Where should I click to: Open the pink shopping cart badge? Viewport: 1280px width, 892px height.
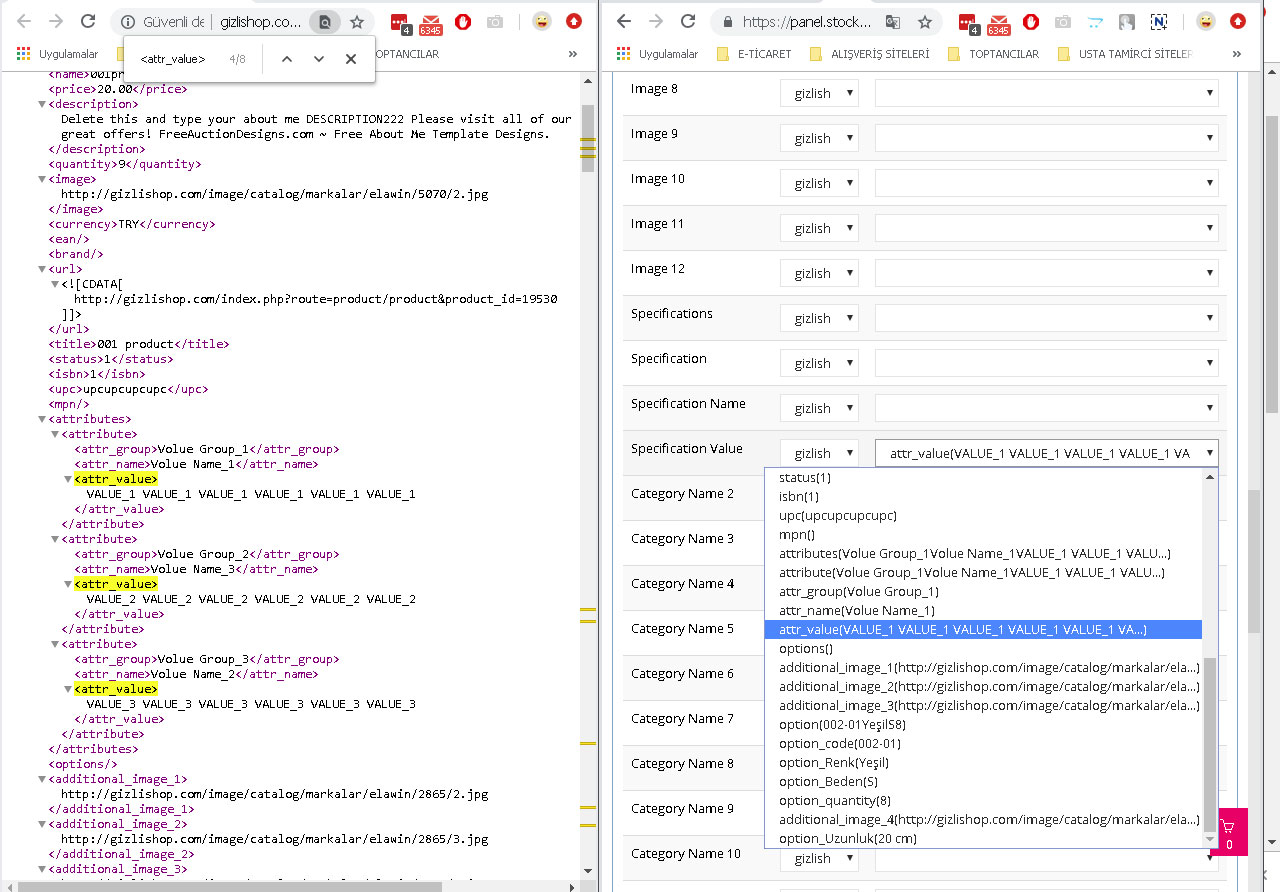point(1228,831)
